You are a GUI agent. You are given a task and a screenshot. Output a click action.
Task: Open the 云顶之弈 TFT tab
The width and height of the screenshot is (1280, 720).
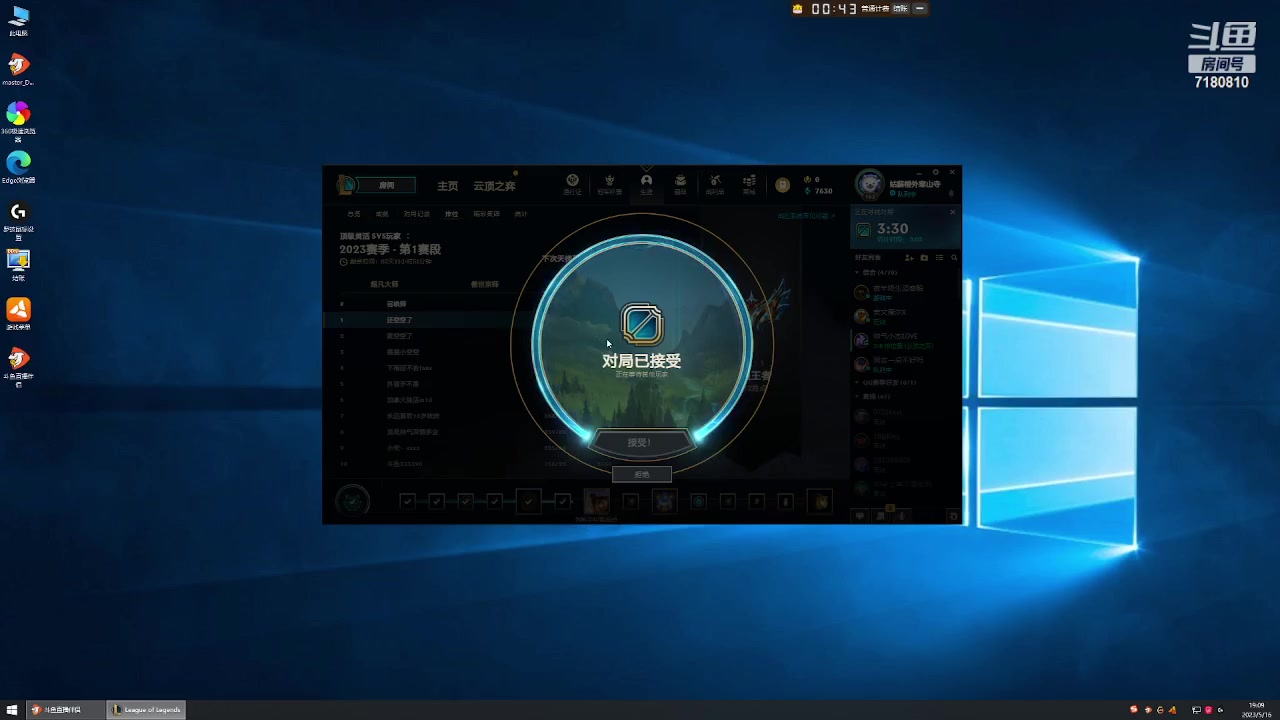pos(494,186)
